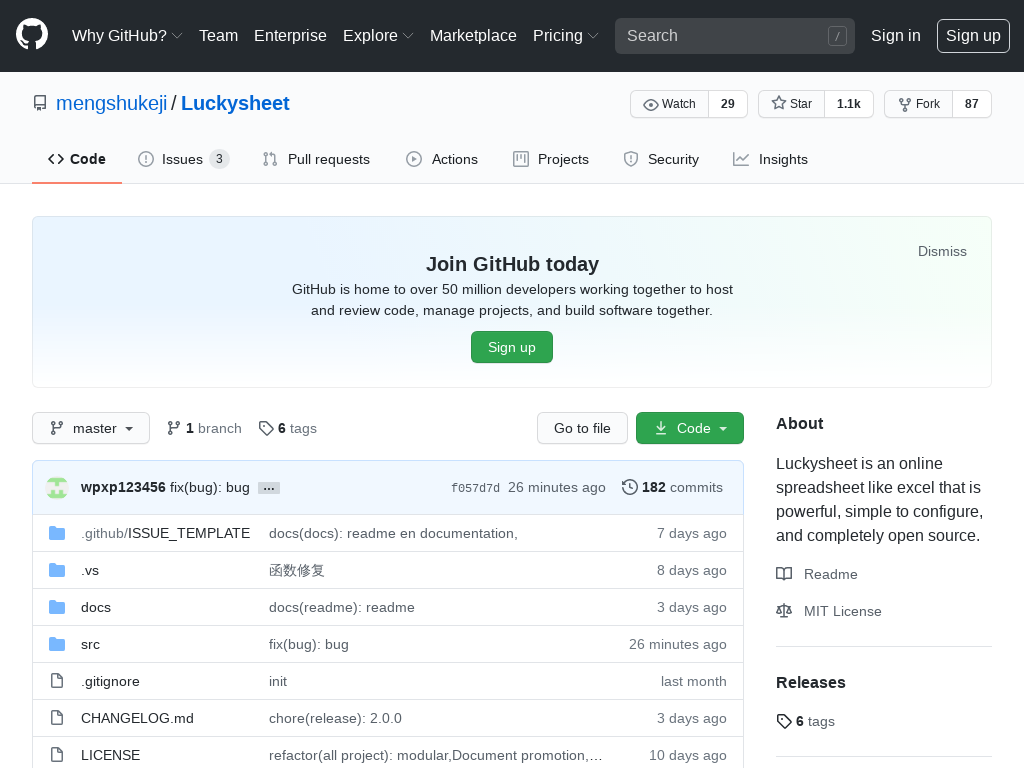Open the Team nav link
1024x768 pixels.
218,36
